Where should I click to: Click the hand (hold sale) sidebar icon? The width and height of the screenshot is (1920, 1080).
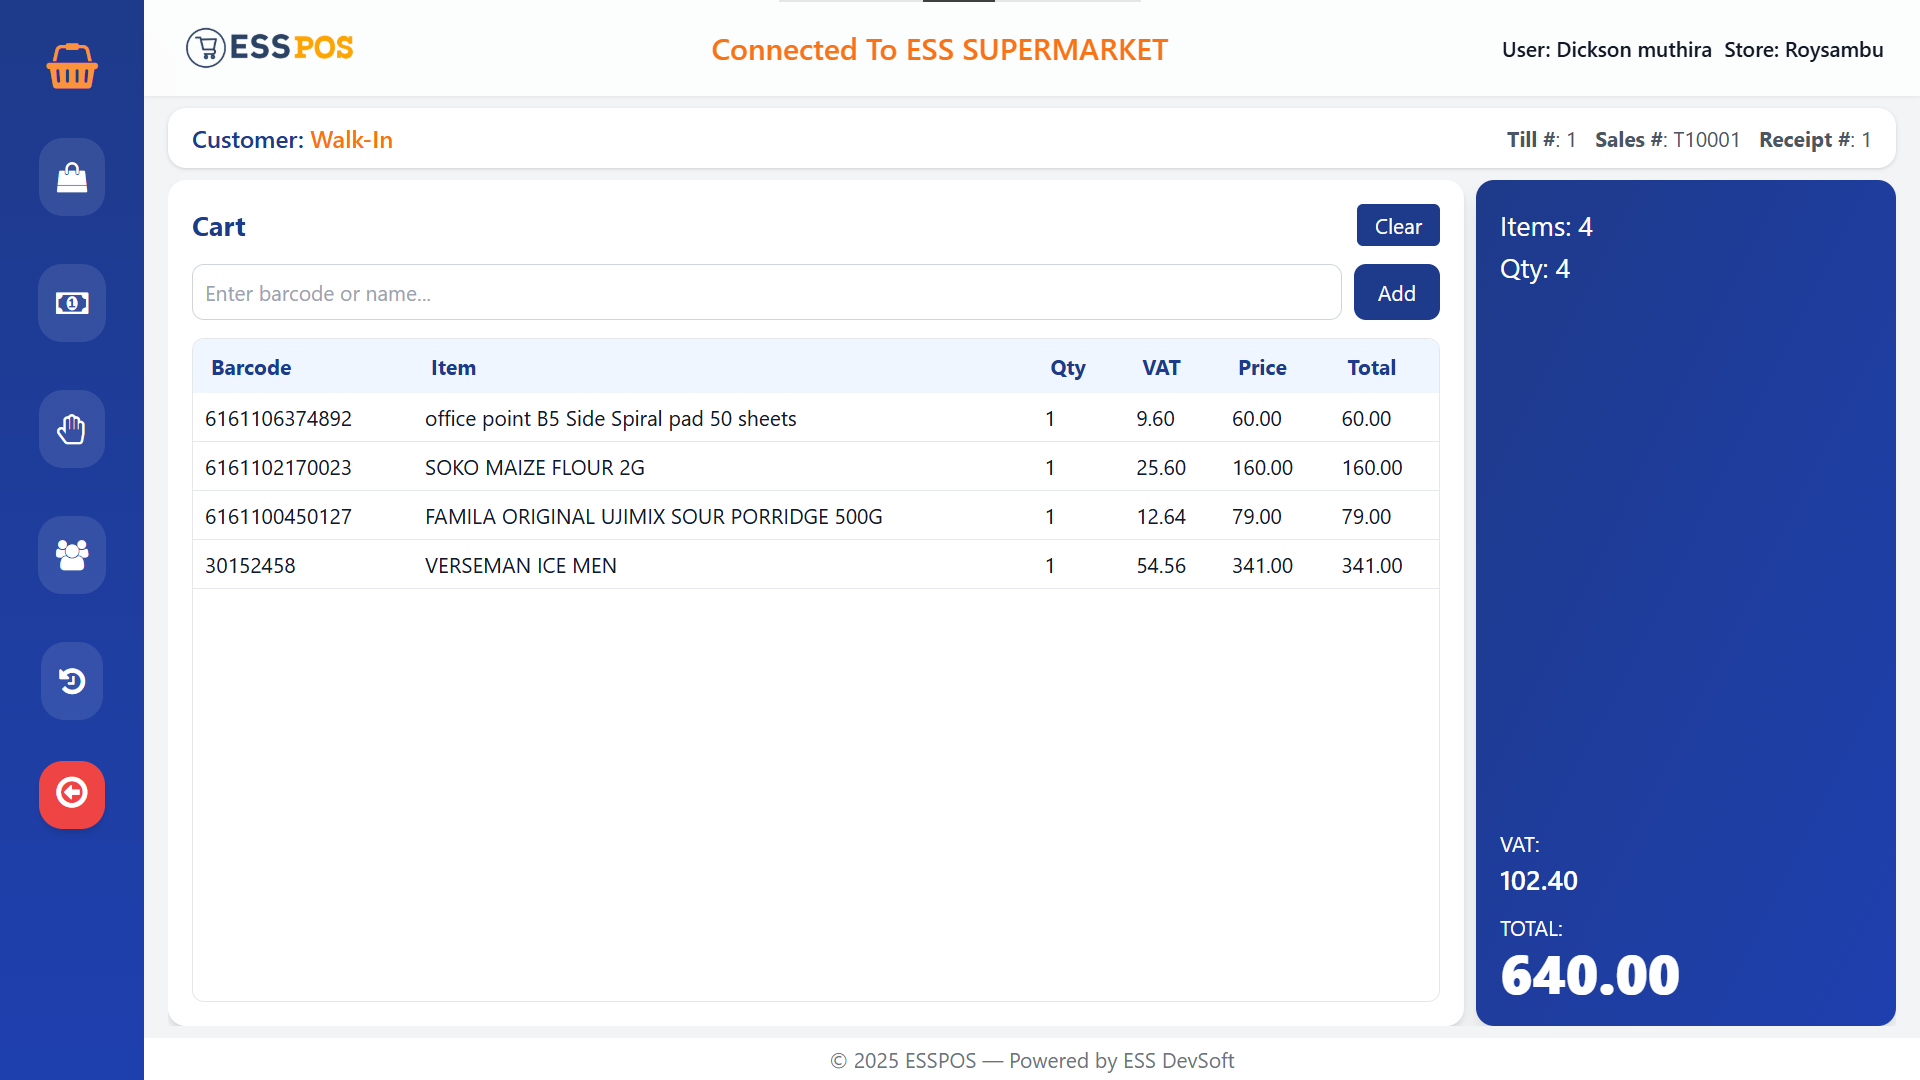click(x=72, y=429)
